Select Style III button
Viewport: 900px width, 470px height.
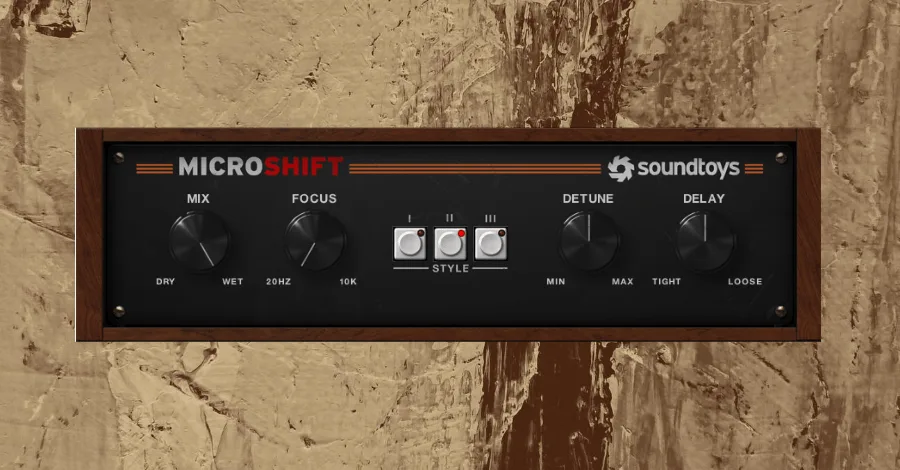coord(491,243)
